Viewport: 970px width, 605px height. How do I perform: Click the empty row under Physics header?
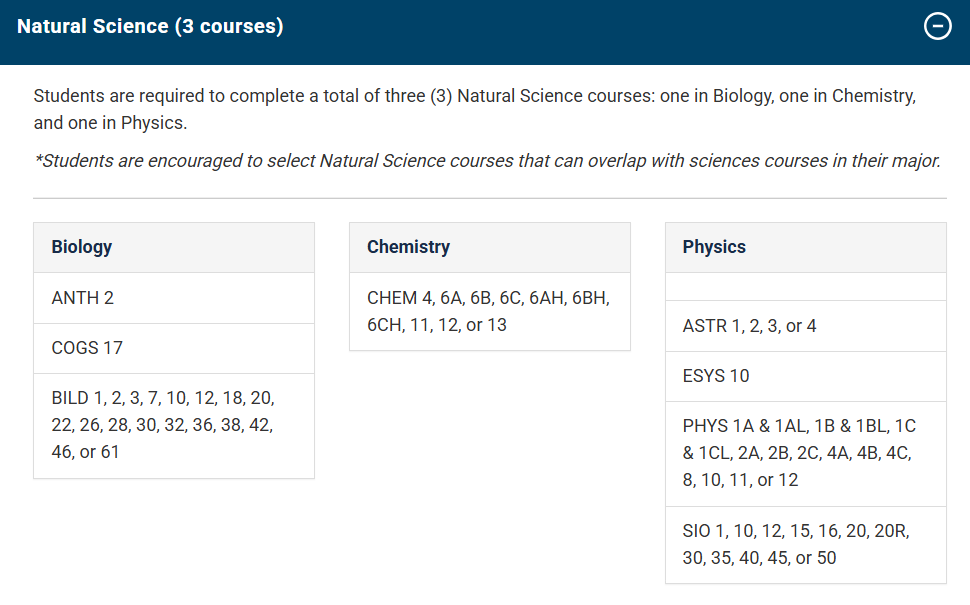point(805,287)
